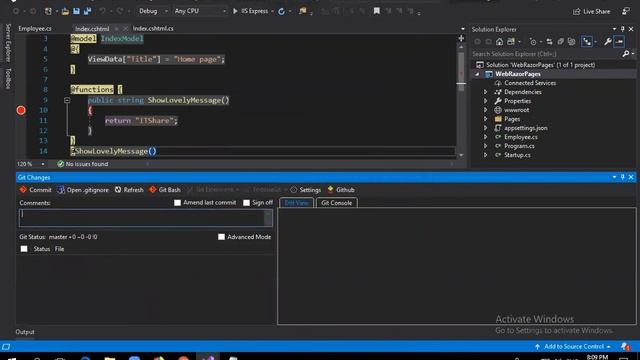Viewport: 640px width, 360px height.
Task: Click the browser refresh icon beside IIS Express
Action: (x=282, y=11)
